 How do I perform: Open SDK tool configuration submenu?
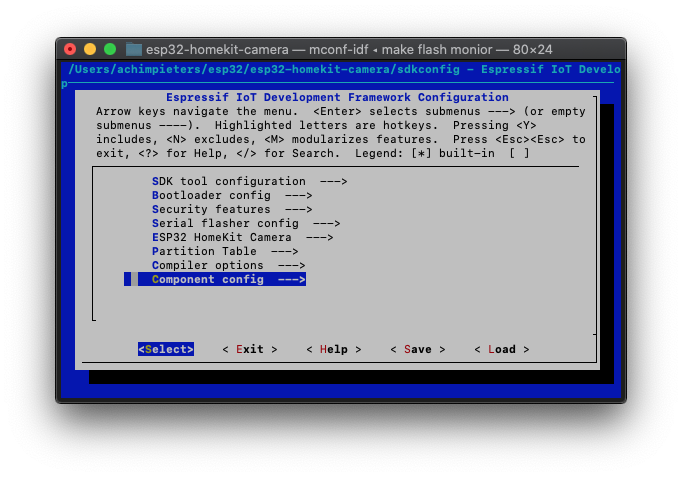tap(249, 181)
